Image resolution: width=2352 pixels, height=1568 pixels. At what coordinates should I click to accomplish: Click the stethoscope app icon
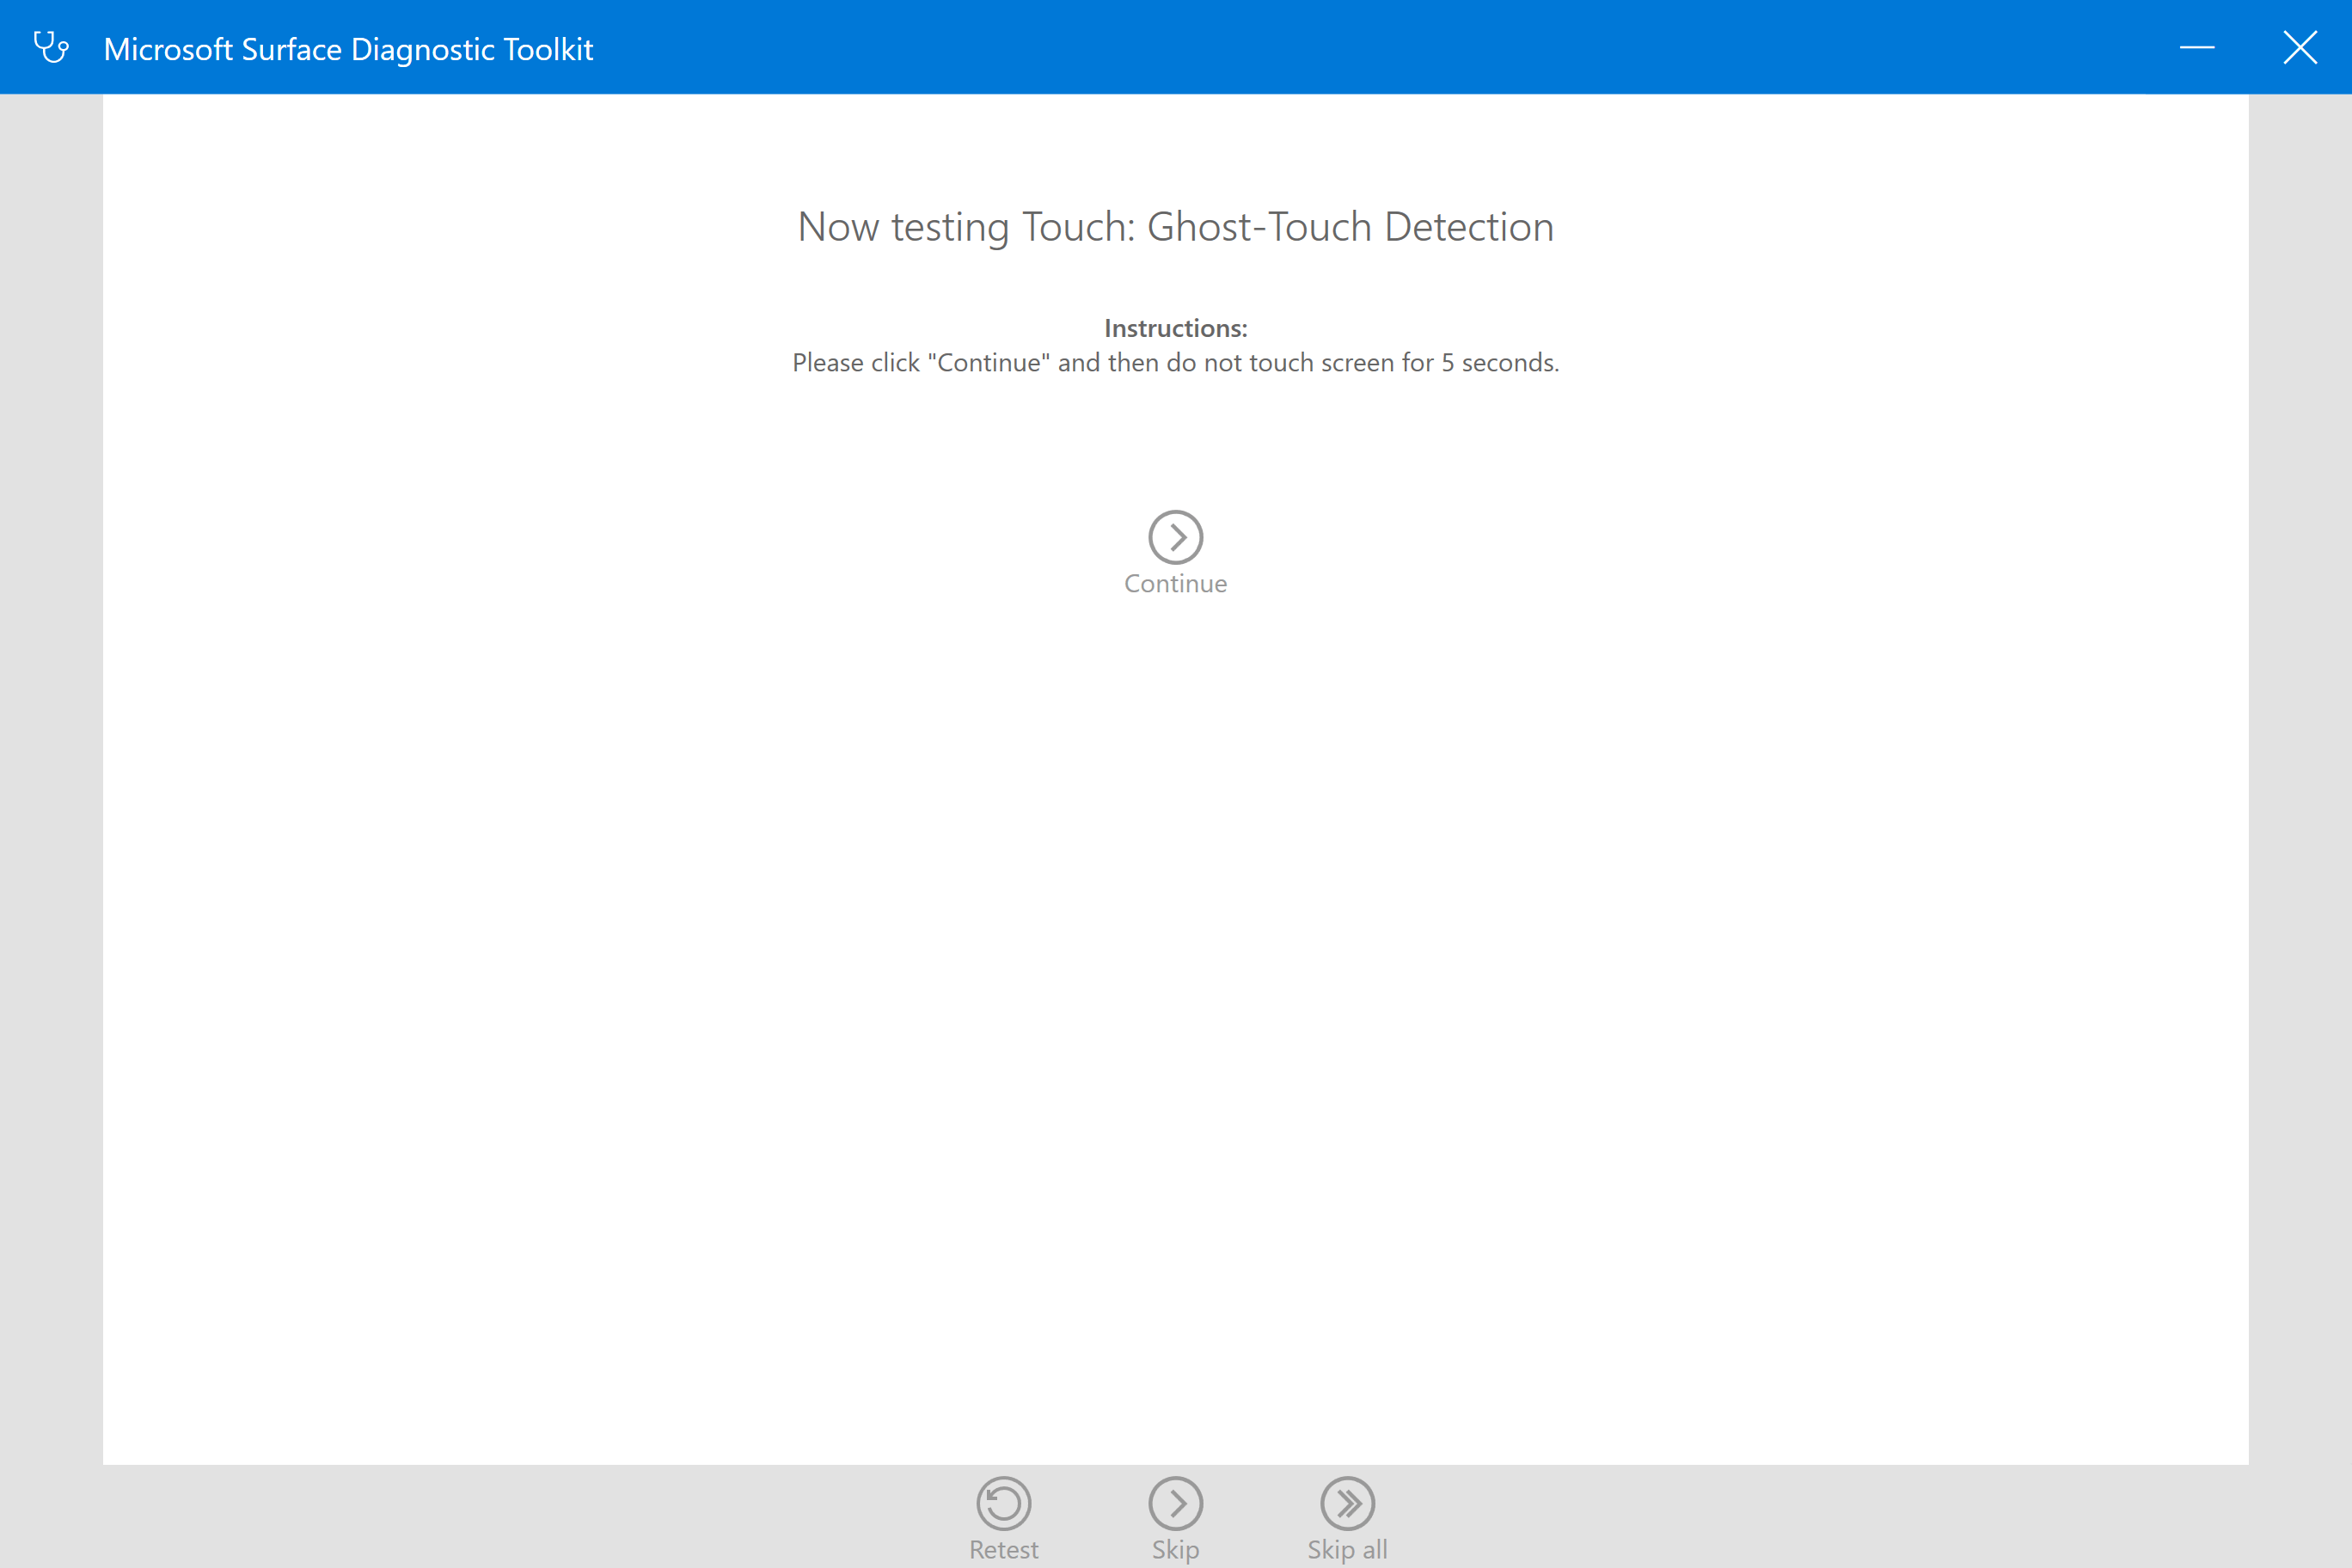51,47
